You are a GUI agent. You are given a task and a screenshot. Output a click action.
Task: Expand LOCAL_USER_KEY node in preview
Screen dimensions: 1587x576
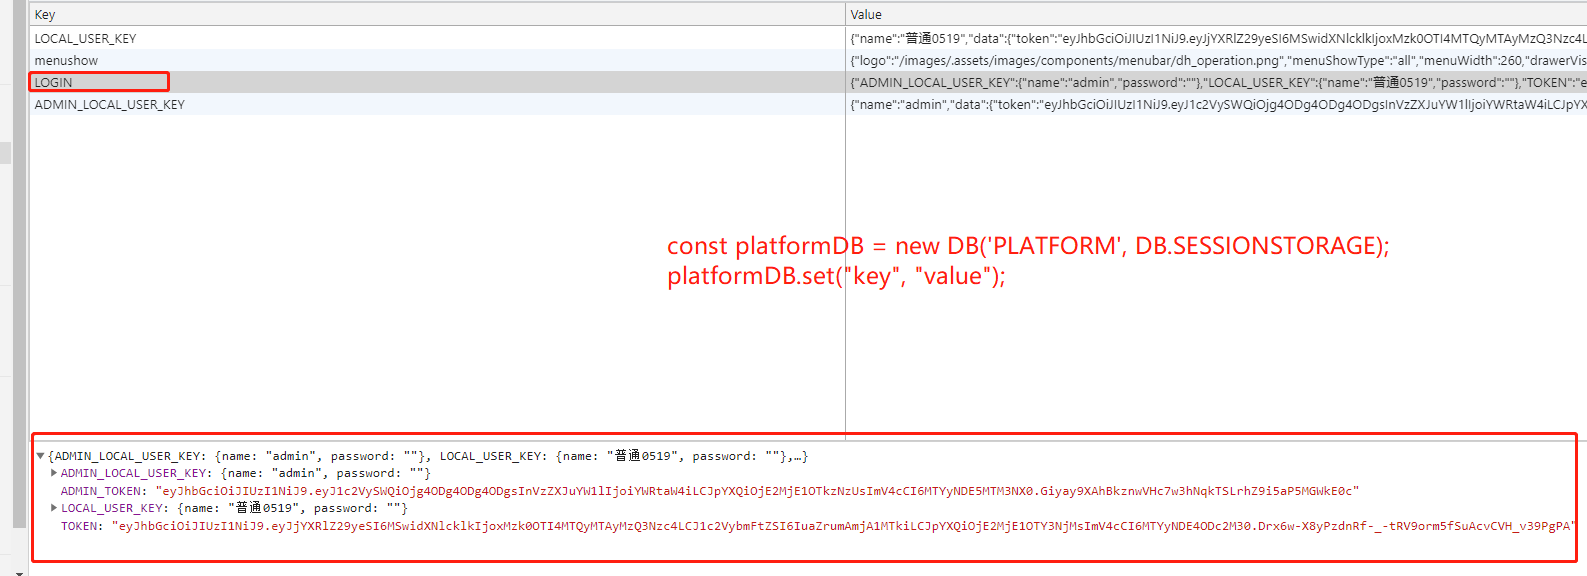pos(54,508)
